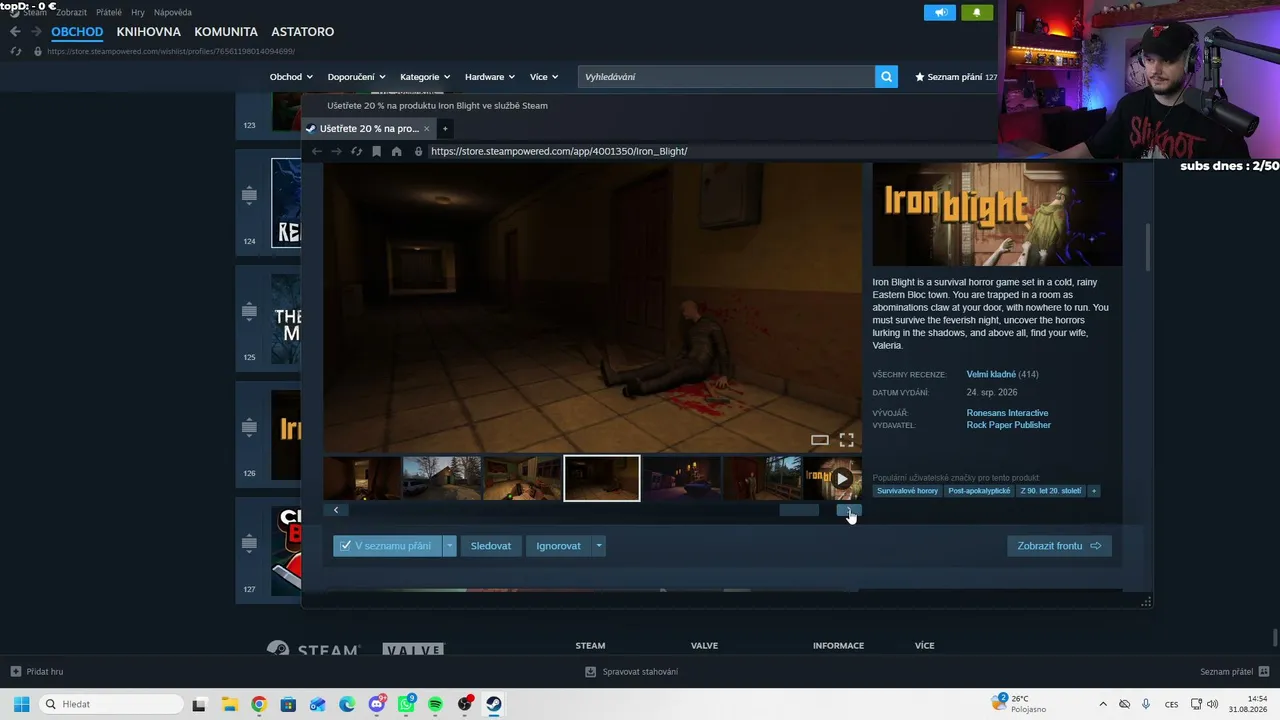Open the Hry menu in Steam
This screenshot has width=1280, height=720.
[138, 12]
